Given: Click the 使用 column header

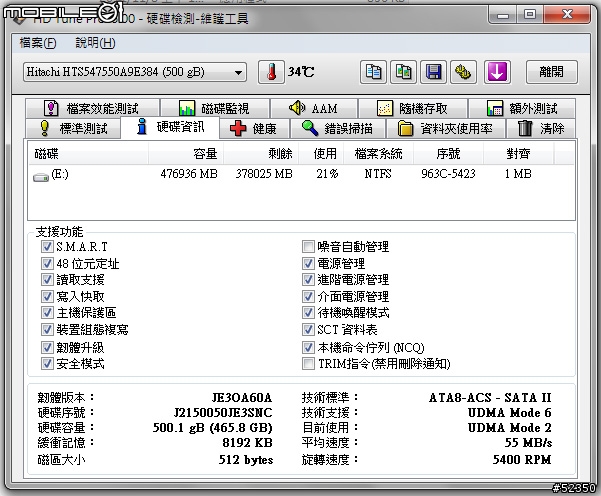Looking at the screenshot, I should tap(321, 154).
